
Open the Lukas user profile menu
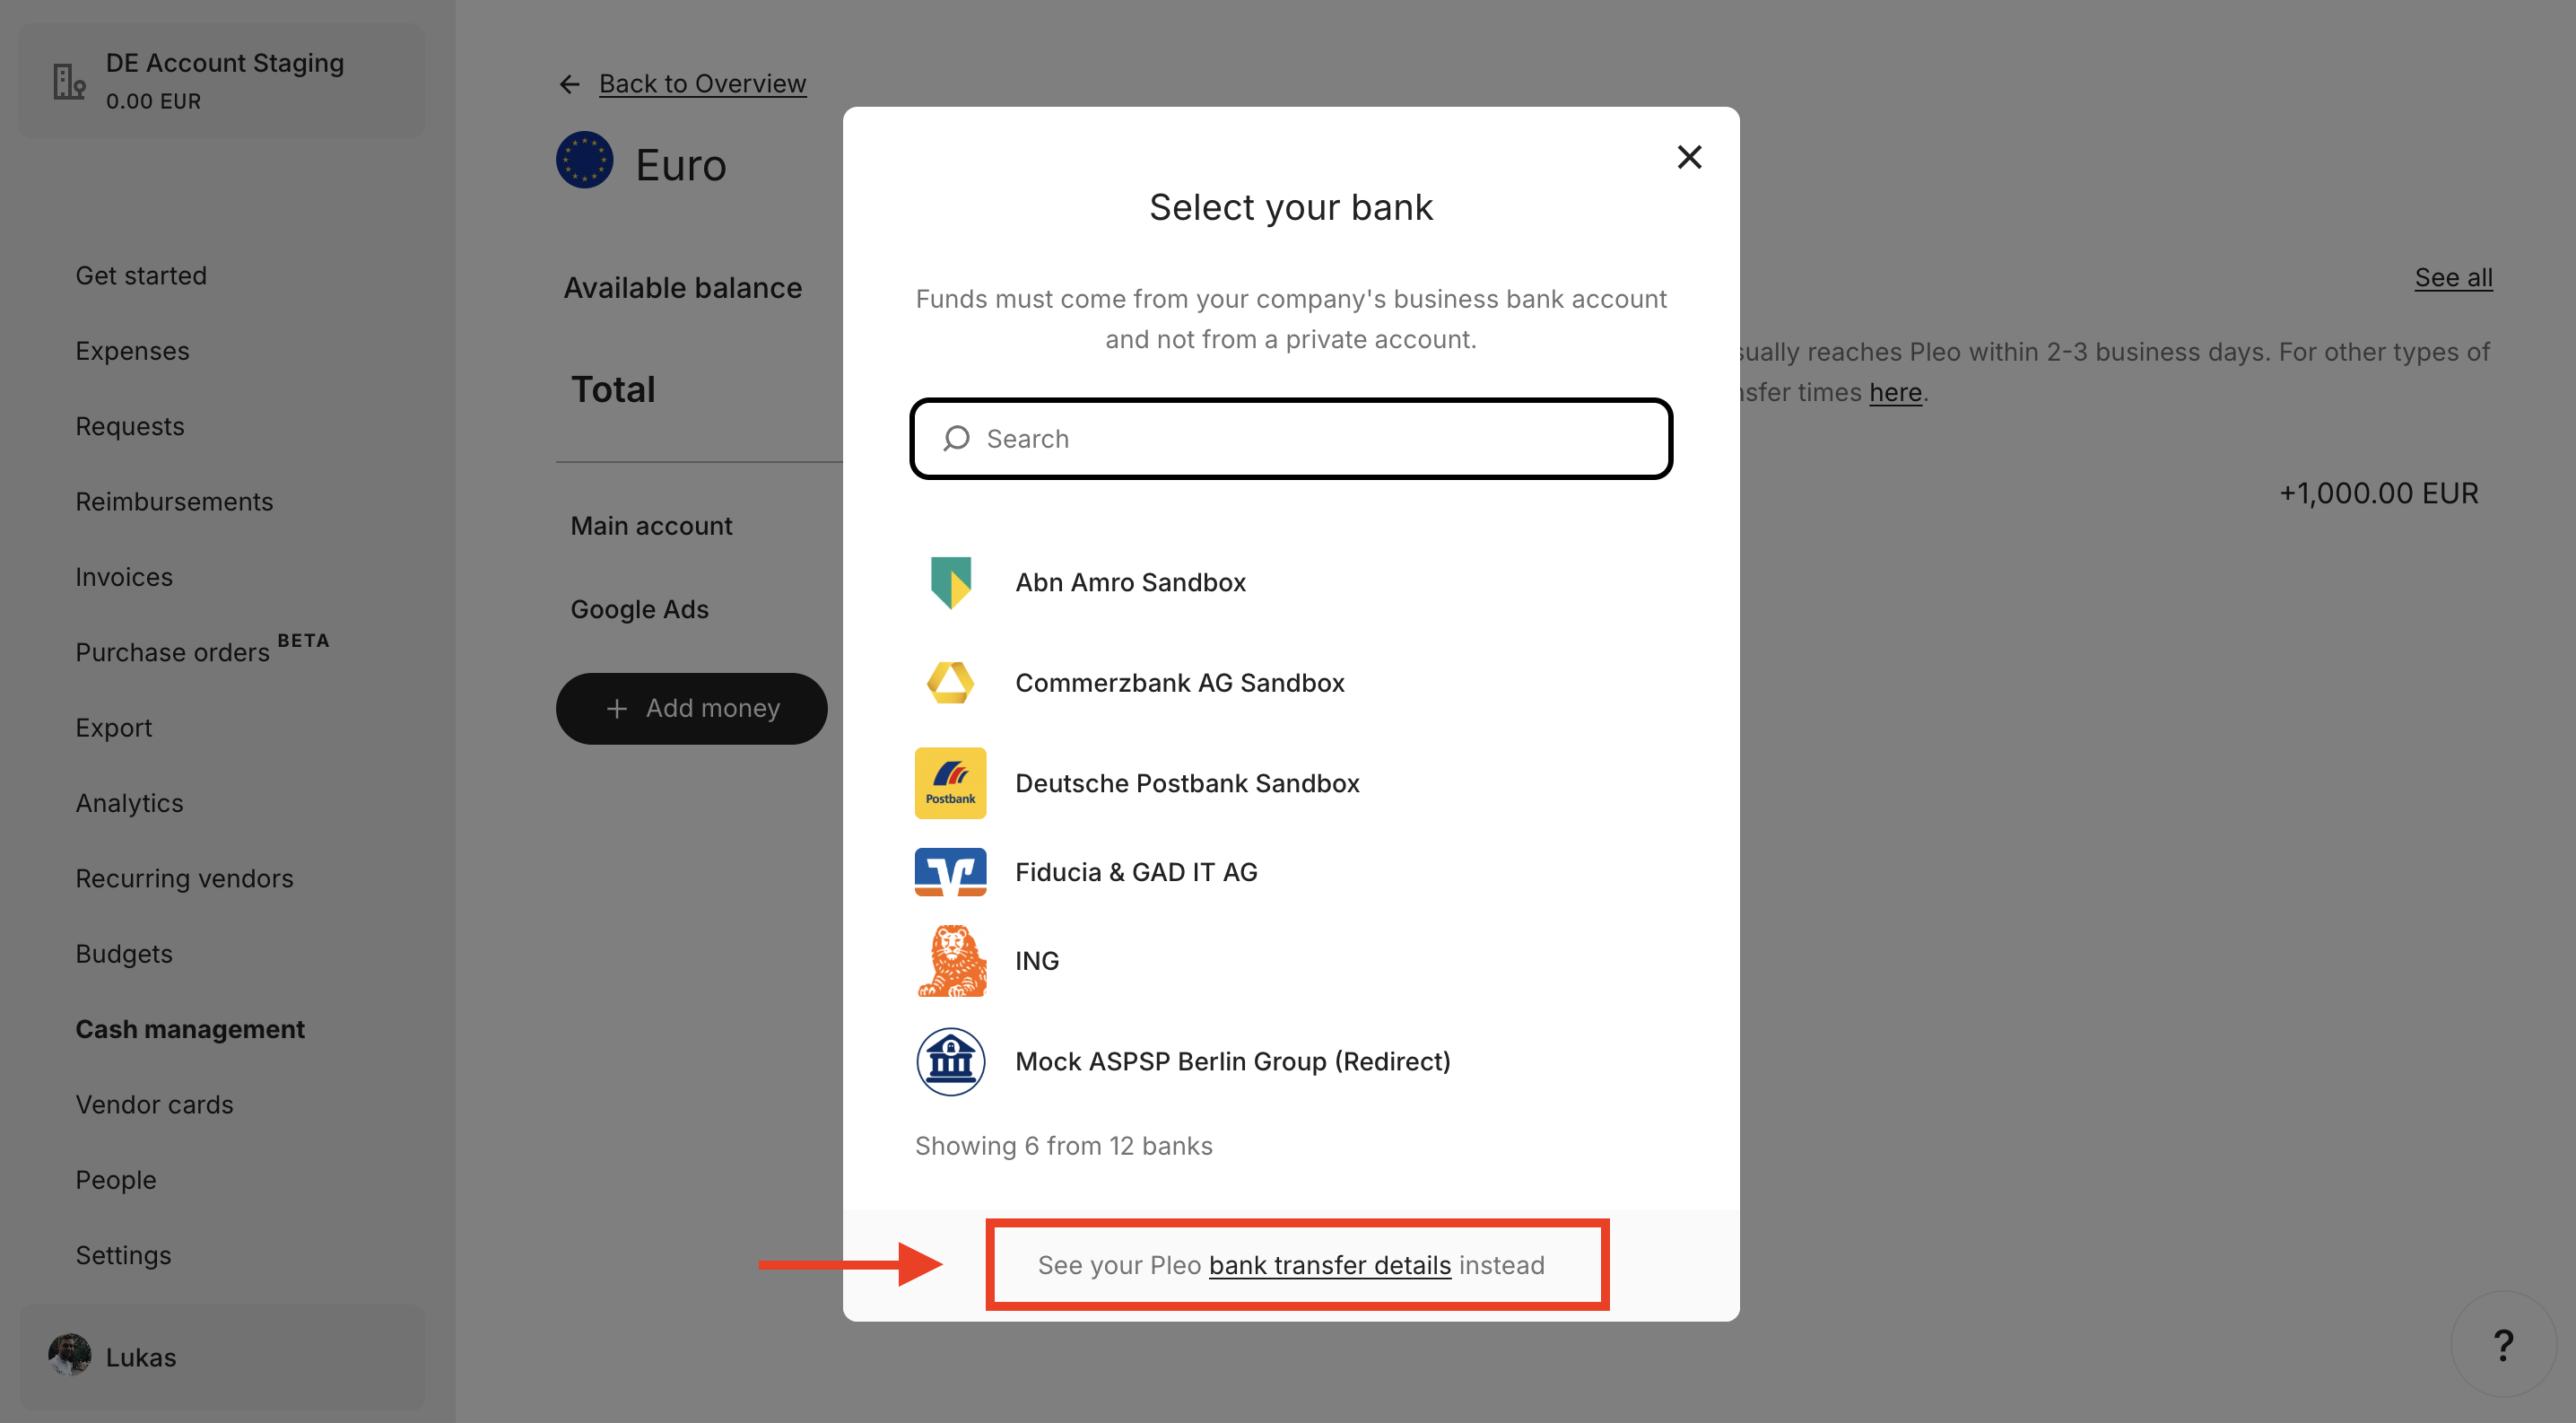[140, 1357]
